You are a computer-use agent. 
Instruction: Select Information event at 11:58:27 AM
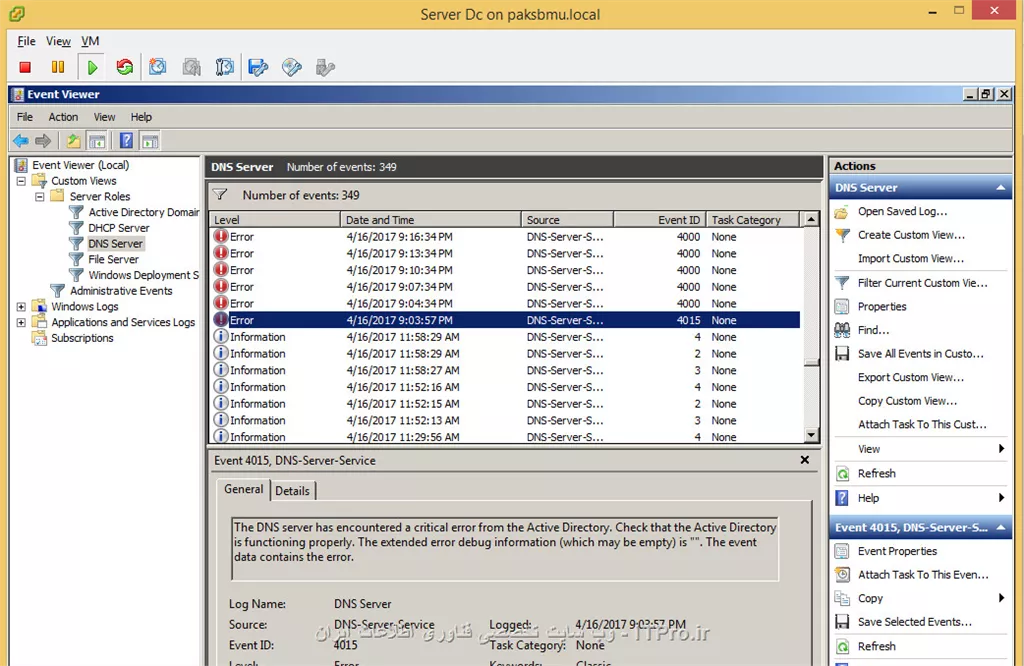(505, 370)
